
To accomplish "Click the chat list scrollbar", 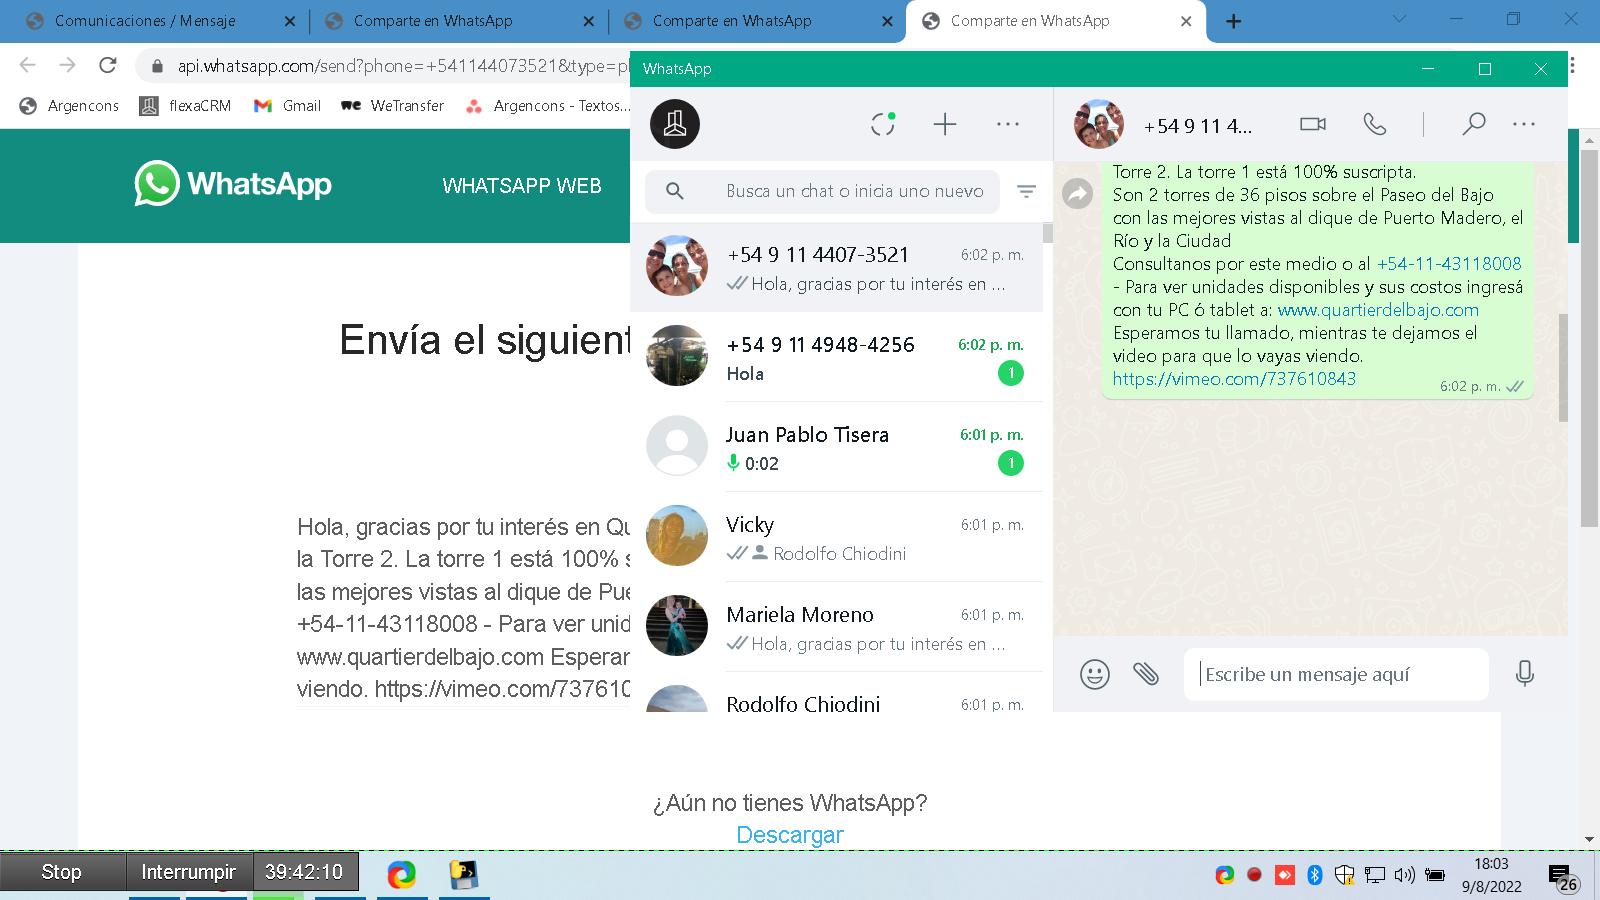I will pyautogui.click(x=1047, y=232).
